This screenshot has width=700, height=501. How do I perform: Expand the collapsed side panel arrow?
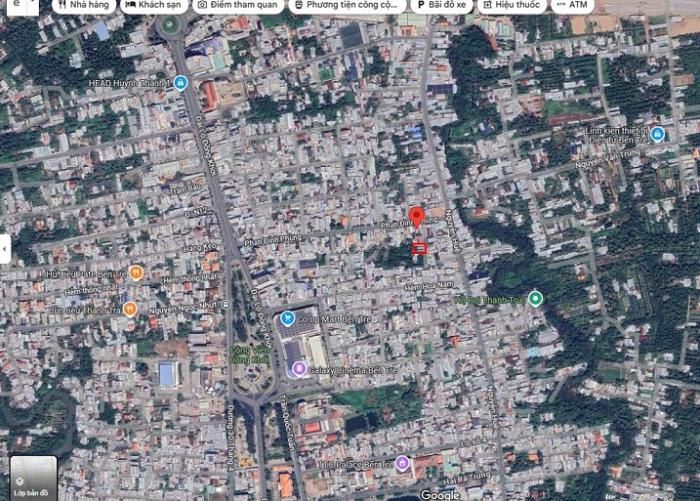pos(5,247)
